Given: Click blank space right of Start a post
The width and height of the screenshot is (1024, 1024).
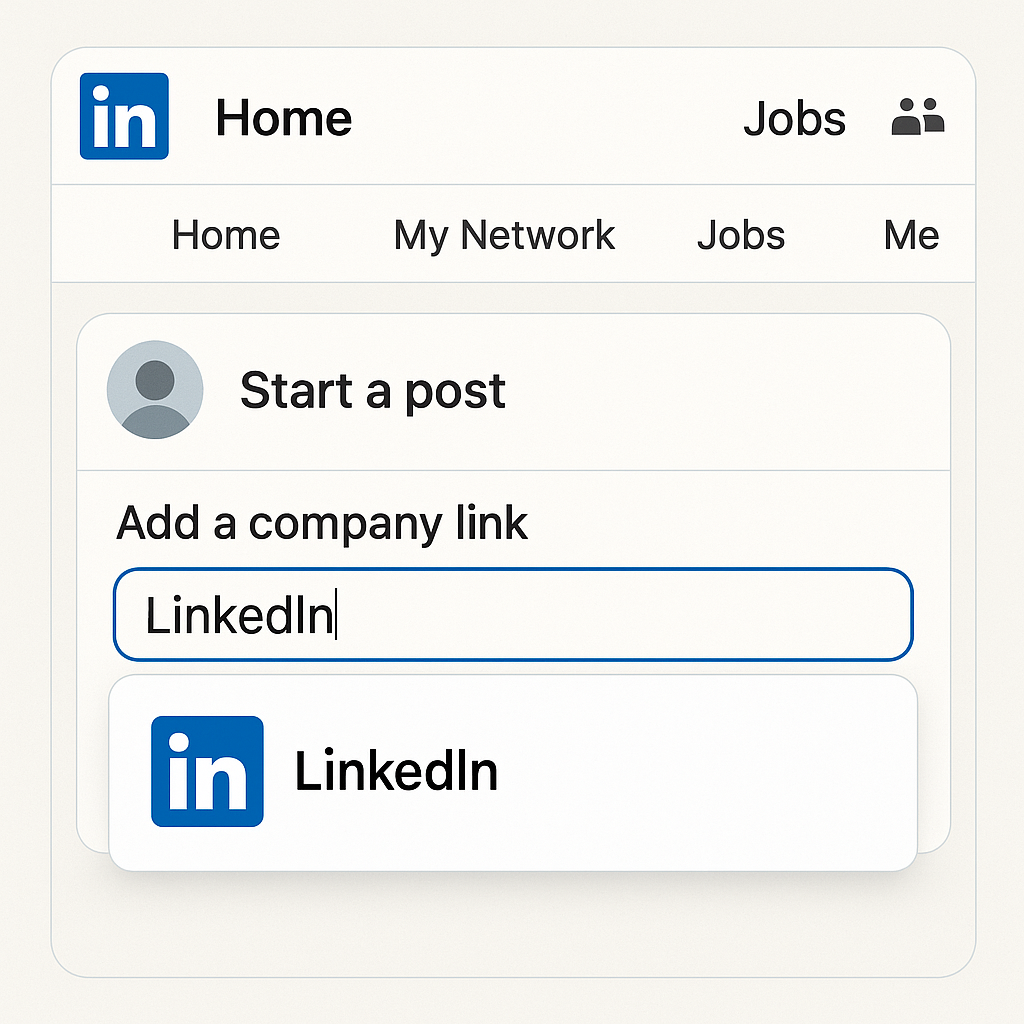Looking at the screenshot, I should [x=718, y=391].
